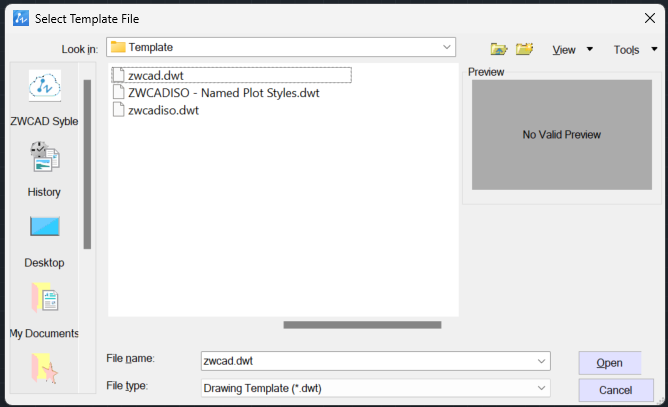Go to the Desktop location
The height and width of the screenshot is (407, 668).
pos(45,226)
